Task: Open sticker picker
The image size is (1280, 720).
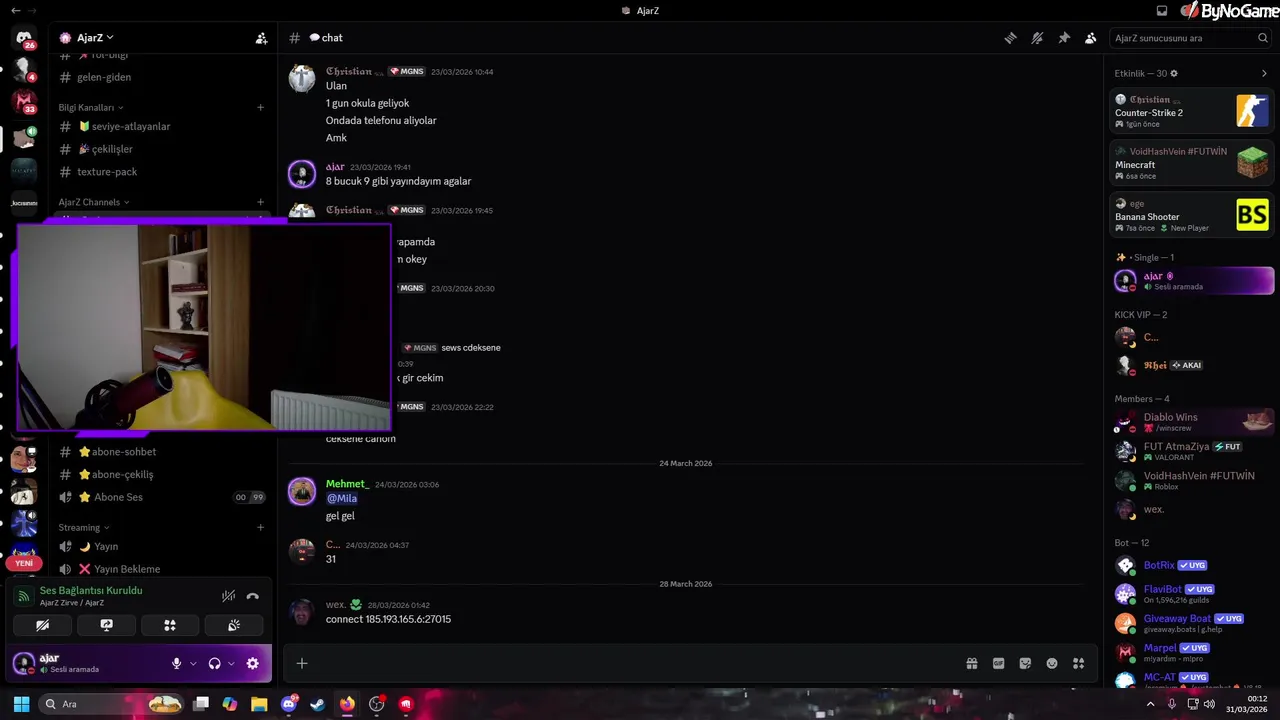Action: (x=1025, y=663)
